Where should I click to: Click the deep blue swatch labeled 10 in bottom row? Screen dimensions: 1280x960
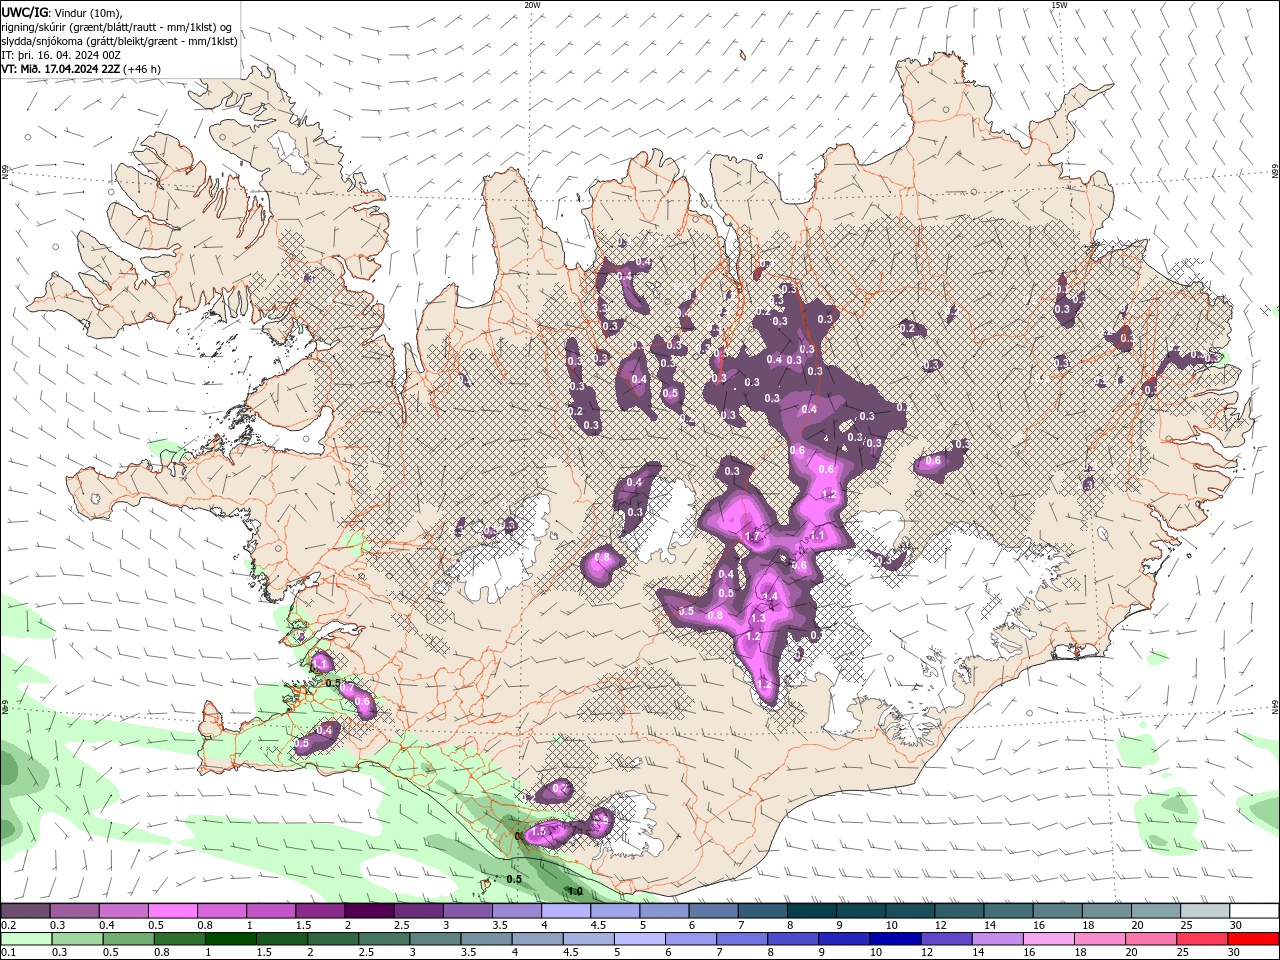tap(896, 939)
